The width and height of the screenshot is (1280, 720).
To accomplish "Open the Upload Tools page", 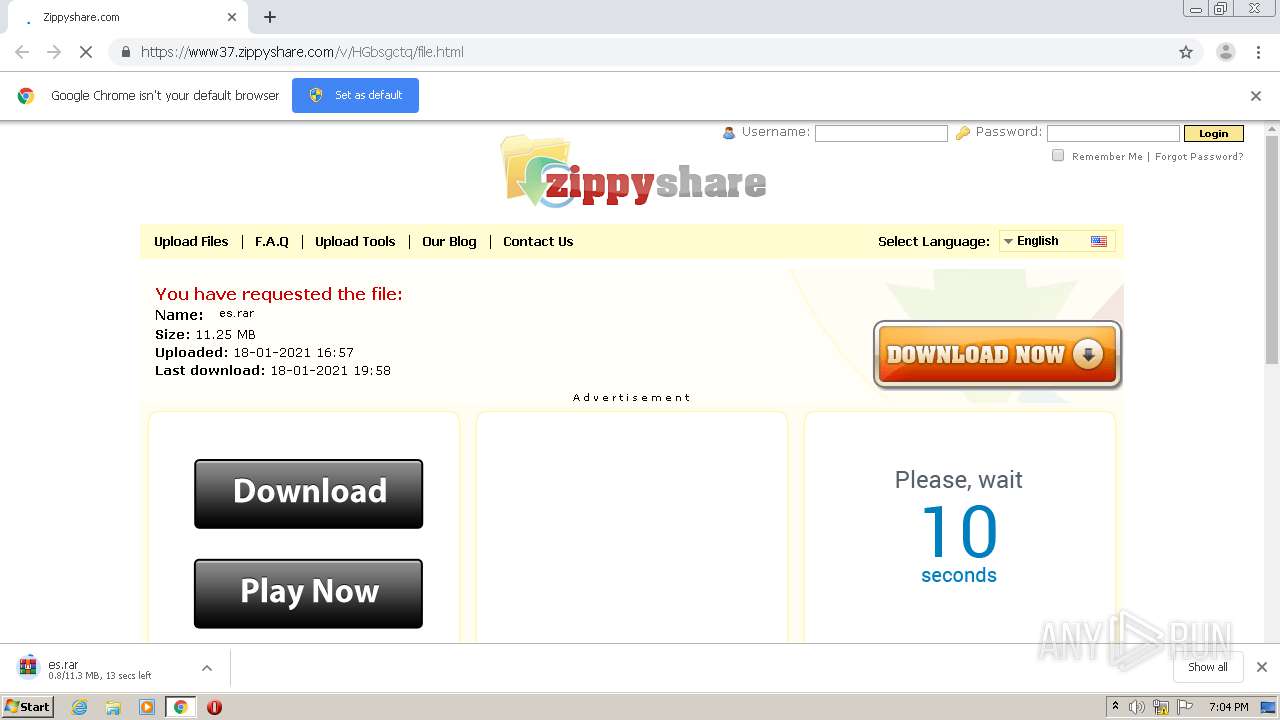I will point(355,241).
